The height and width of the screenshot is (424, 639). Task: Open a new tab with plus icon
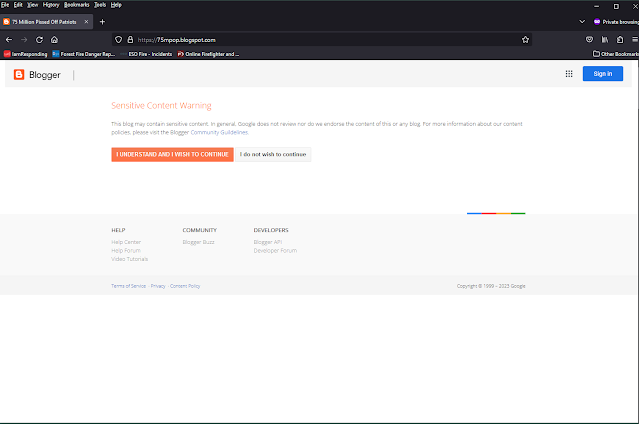pyautogui.click(x=102, y=22)
